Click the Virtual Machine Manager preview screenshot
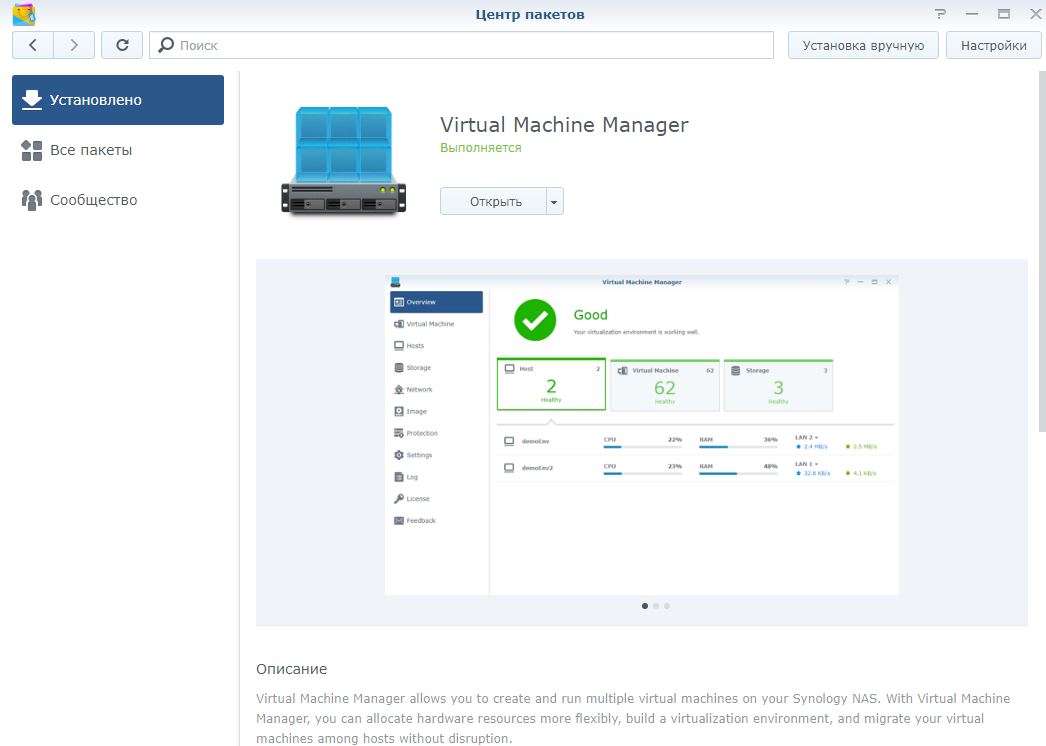 coord(641,435)
